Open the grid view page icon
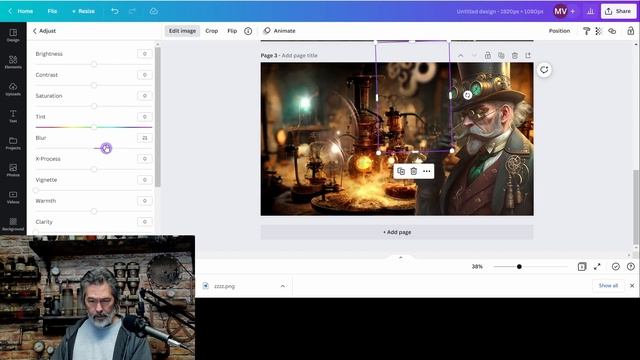Viewport: 640px width, 360px height. pos(582,267)
